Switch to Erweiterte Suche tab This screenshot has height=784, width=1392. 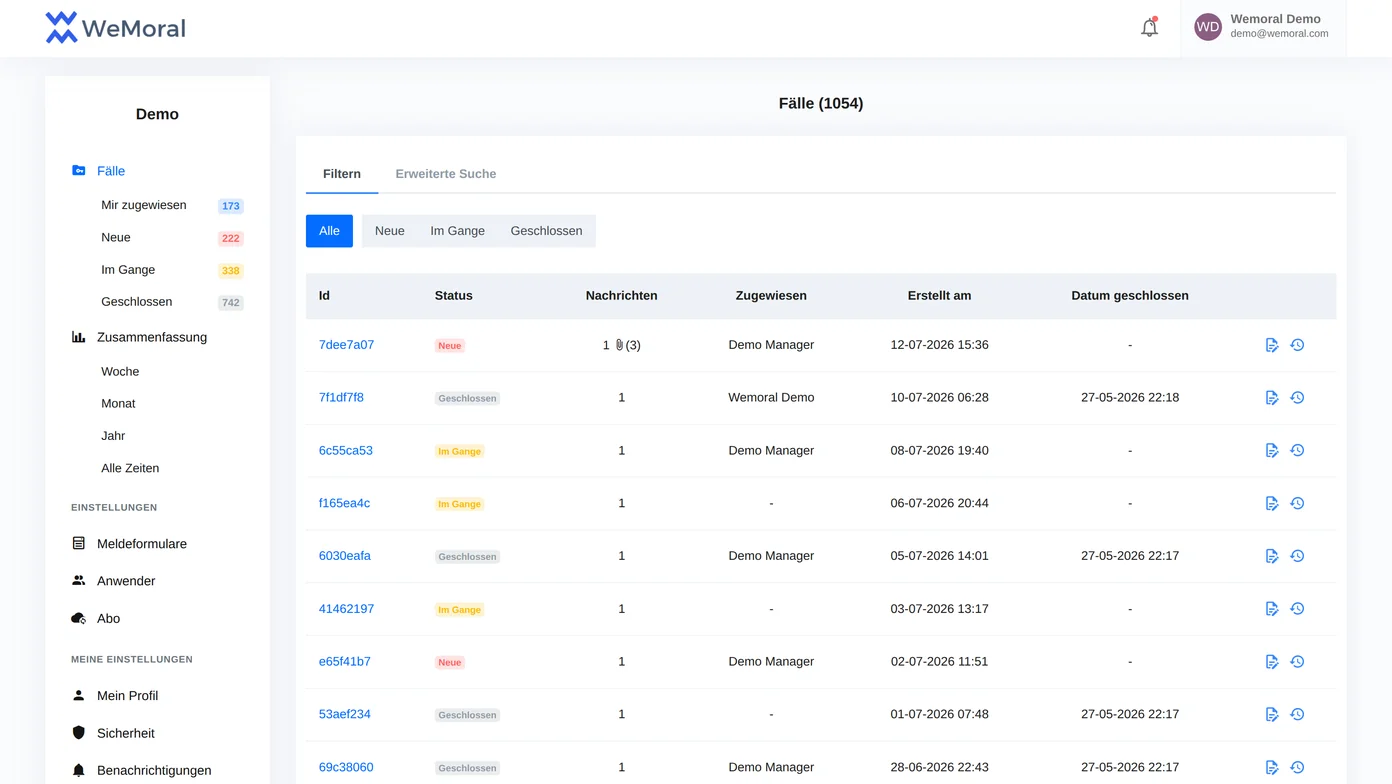[446, 174]
